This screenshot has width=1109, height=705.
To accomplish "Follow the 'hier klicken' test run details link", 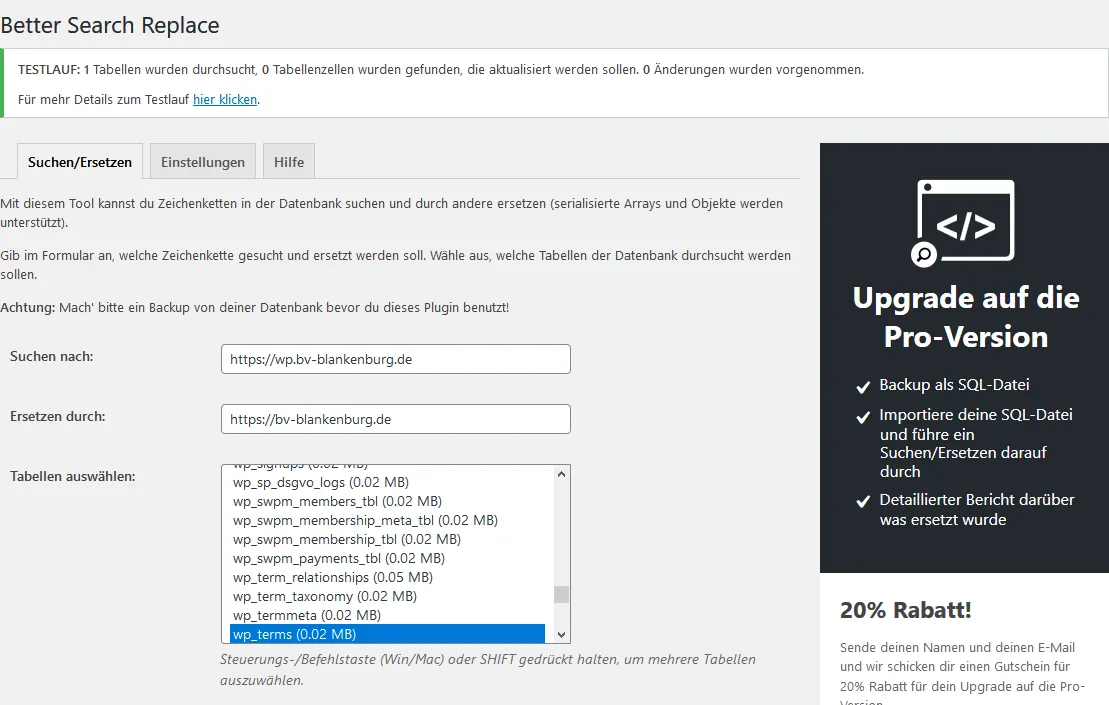I will 225,100.
